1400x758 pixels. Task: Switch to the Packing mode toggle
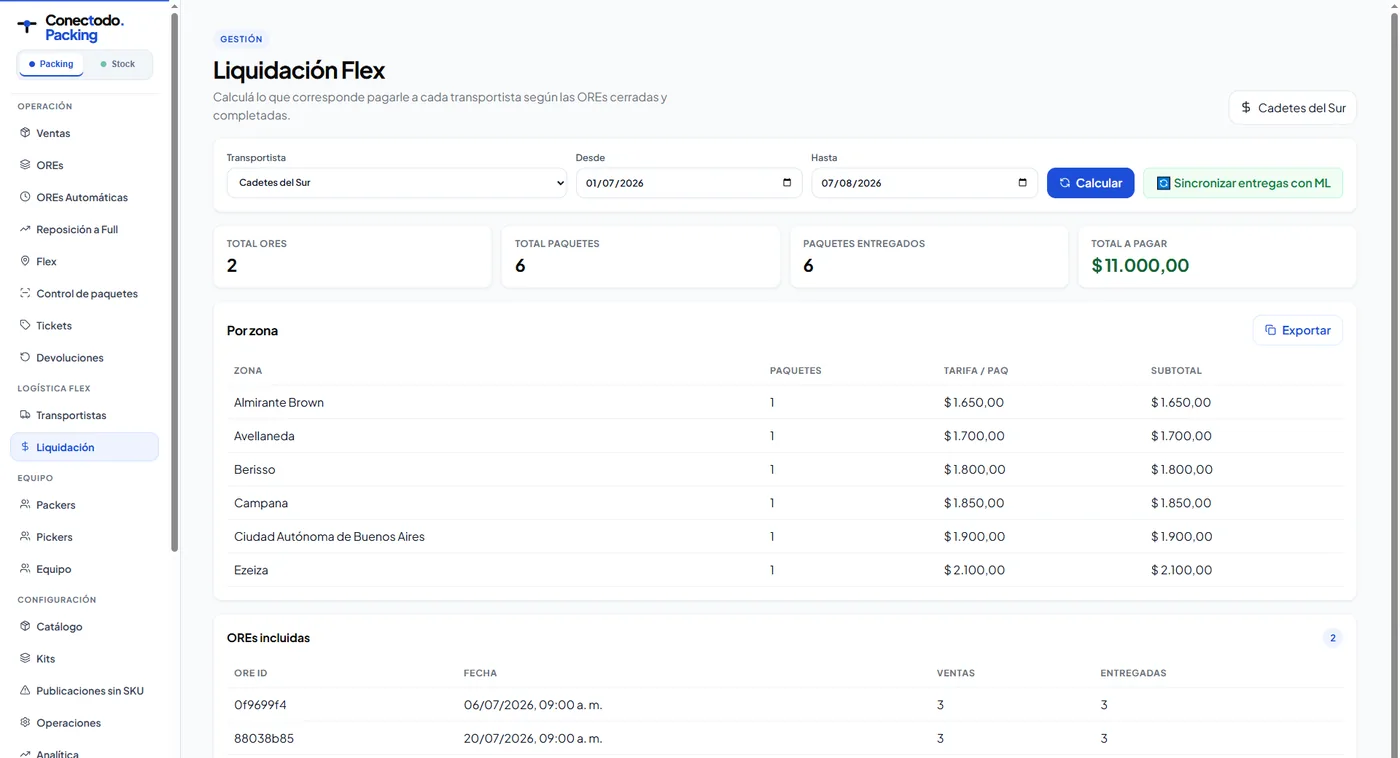tap(51, 64)
